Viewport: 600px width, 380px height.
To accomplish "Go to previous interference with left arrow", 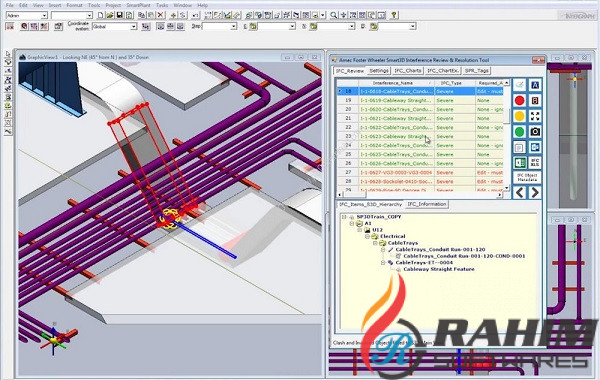I will [520, 192].
